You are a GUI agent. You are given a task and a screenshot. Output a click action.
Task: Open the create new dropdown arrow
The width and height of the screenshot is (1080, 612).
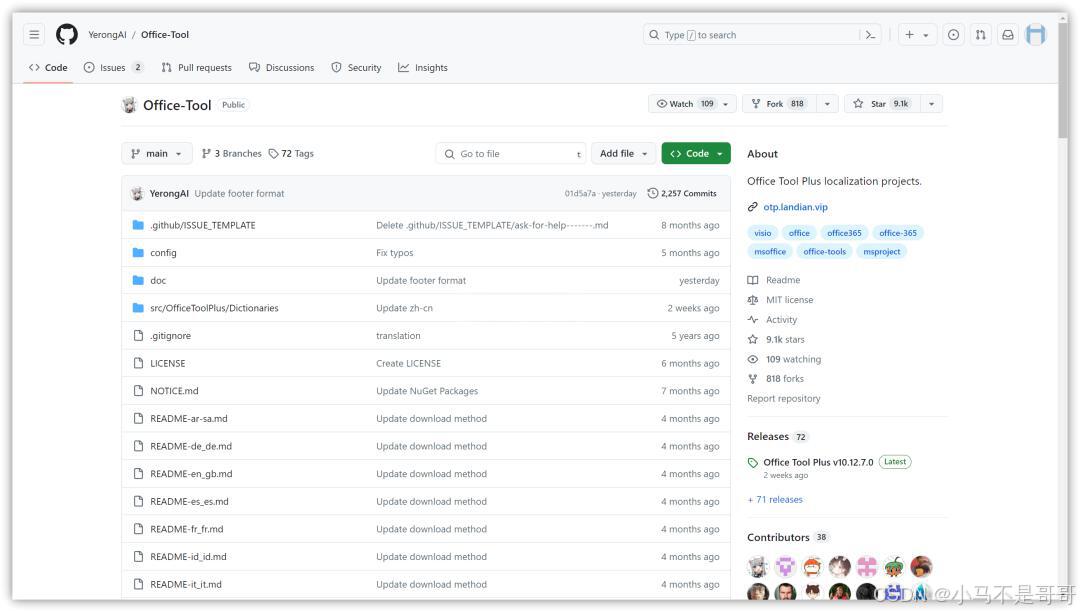(x=926, y=35)
